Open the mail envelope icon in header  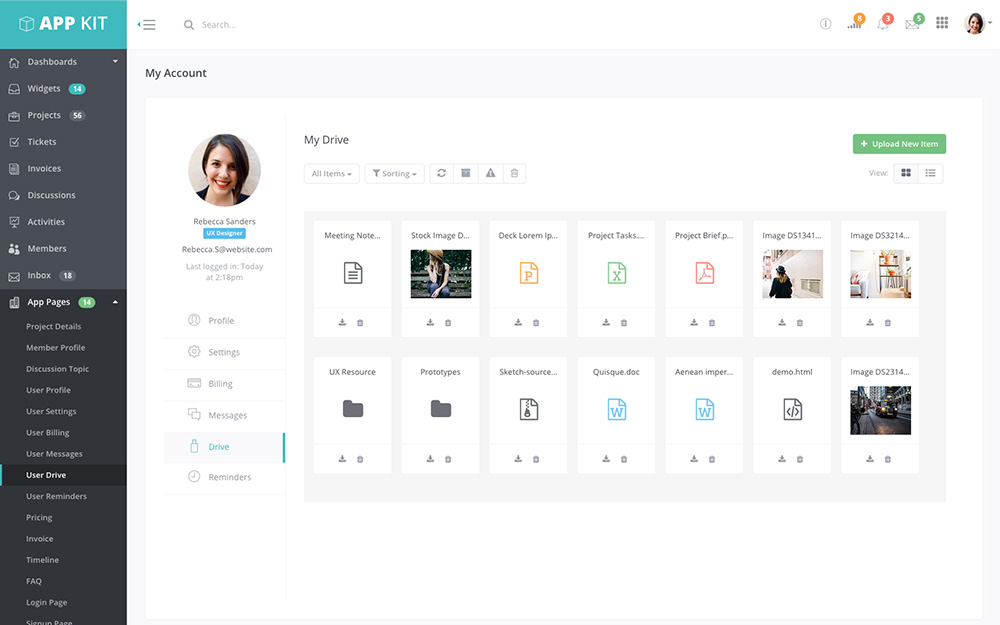[912, 24]
